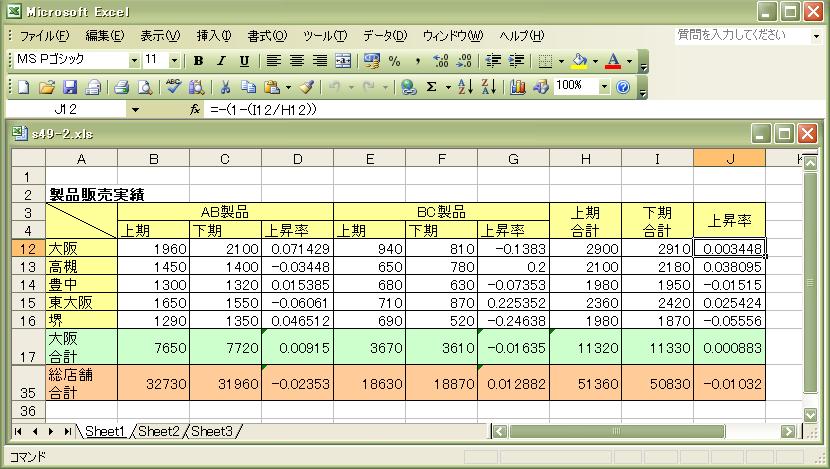Toggle bold formatting
Screen dimensions: 830x469
point(199,61)
